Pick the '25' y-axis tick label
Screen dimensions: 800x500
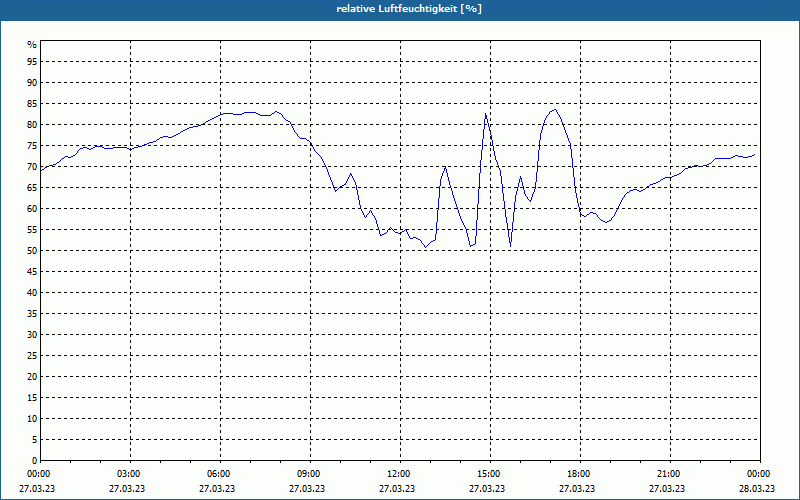pos(32,356)
